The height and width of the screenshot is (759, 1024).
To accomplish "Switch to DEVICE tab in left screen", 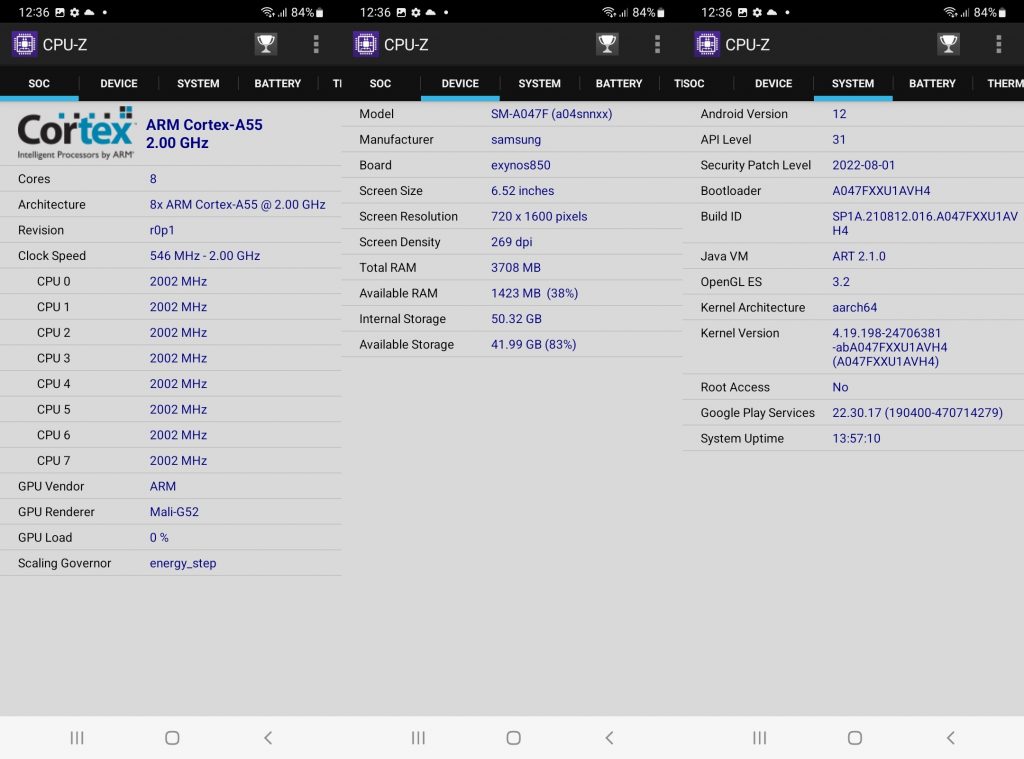I will pos(119,84).
